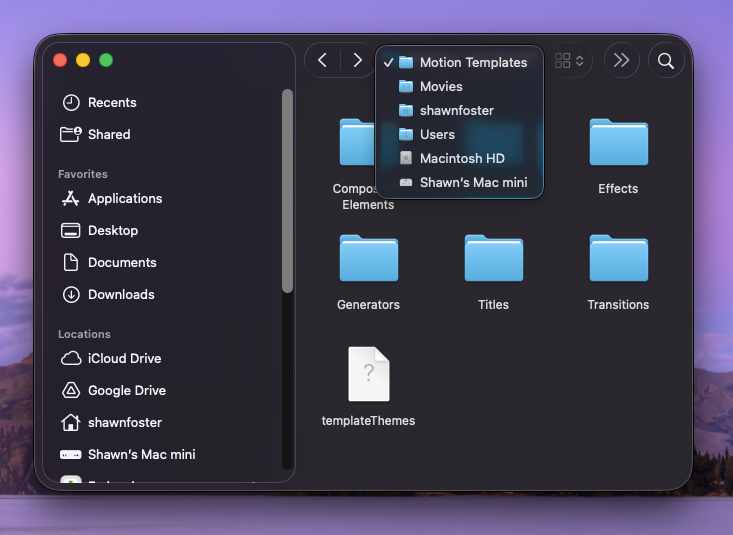Open the icon view switcher dropdown
The width and height of the screenshot is (733, 535).
tap(569, 61)
